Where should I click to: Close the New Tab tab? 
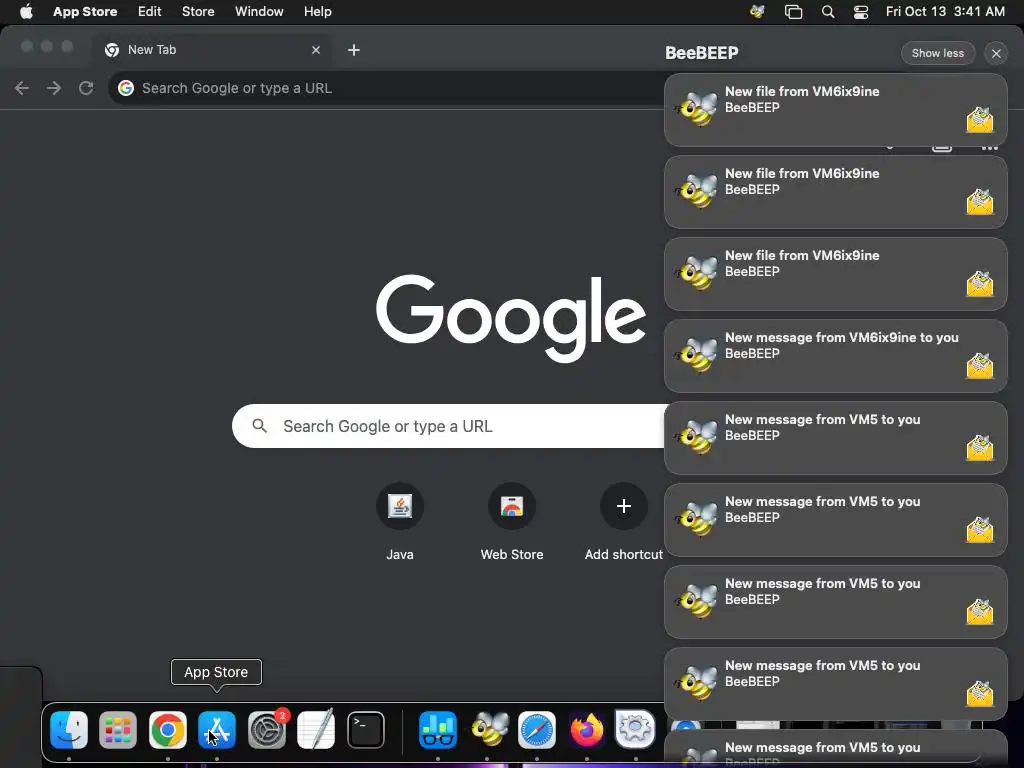(316, 50)
